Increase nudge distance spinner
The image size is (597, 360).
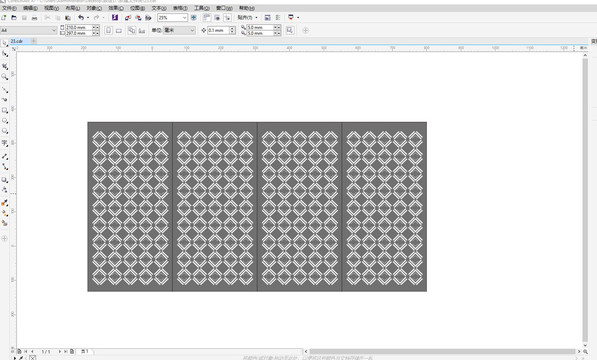(x=232, y=29)
